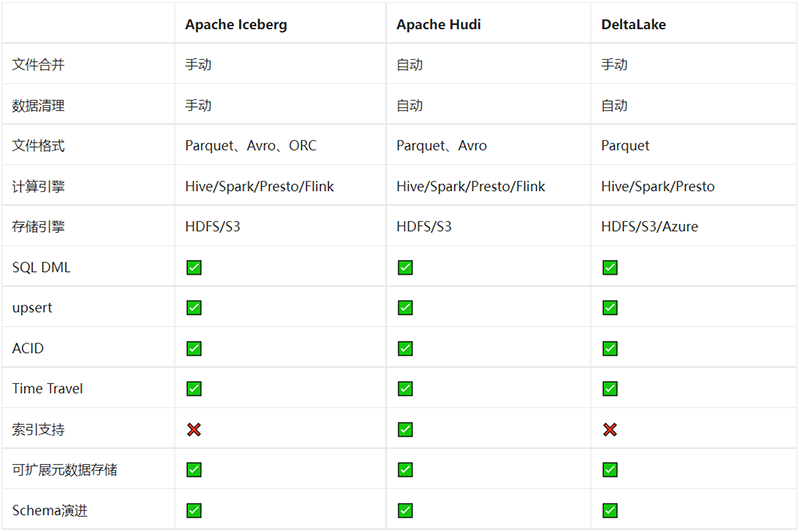Click the red cross for DeltaLake 索引支持
This screenshot has width=800, height=532.
(x=610, y=429)
